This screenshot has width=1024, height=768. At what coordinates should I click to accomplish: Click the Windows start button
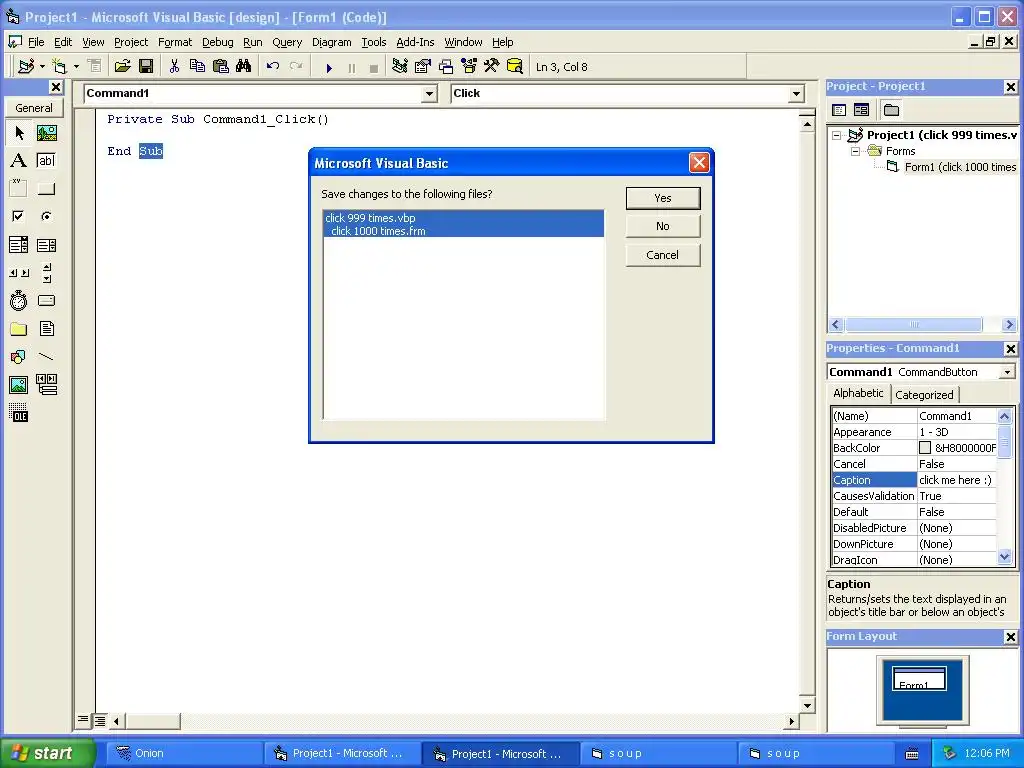[x=46, y=753]
